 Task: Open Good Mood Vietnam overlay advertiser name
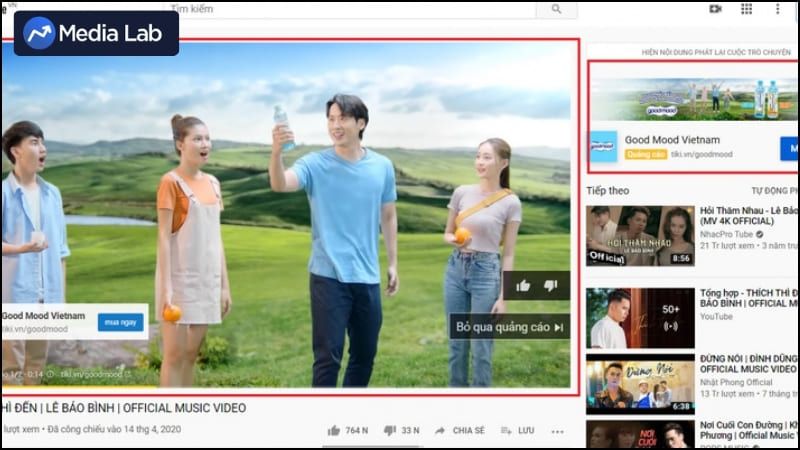pos(44,316)
